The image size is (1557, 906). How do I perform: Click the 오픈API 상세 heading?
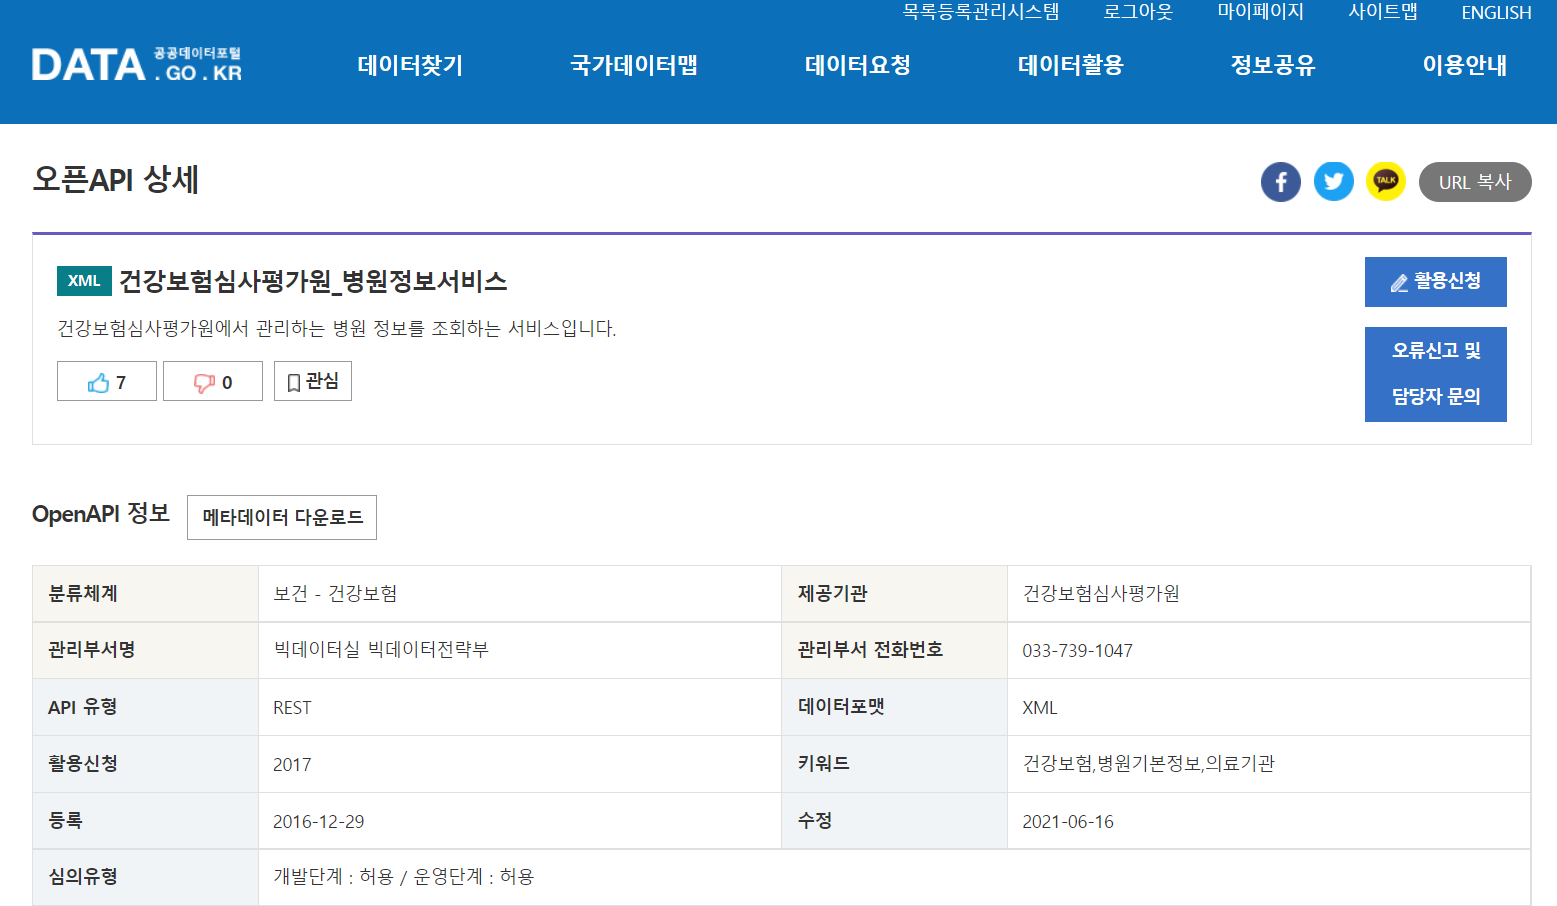[116, 180]
